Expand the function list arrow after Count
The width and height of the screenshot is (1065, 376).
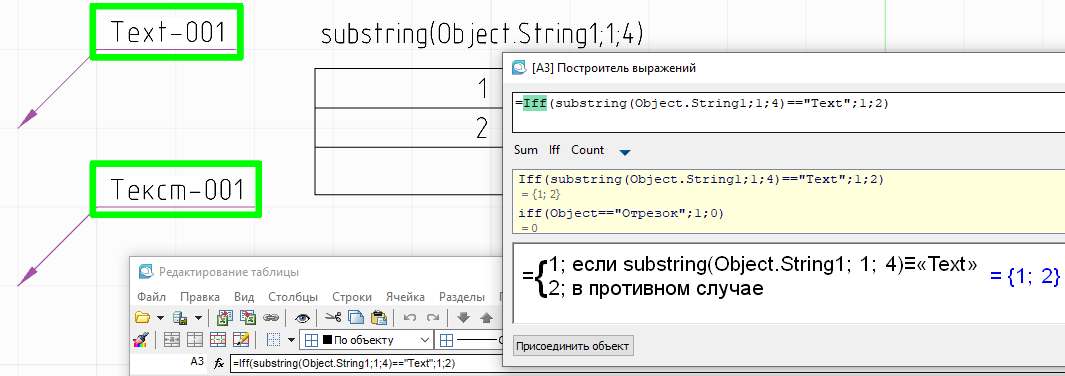(x=625, y=152)
